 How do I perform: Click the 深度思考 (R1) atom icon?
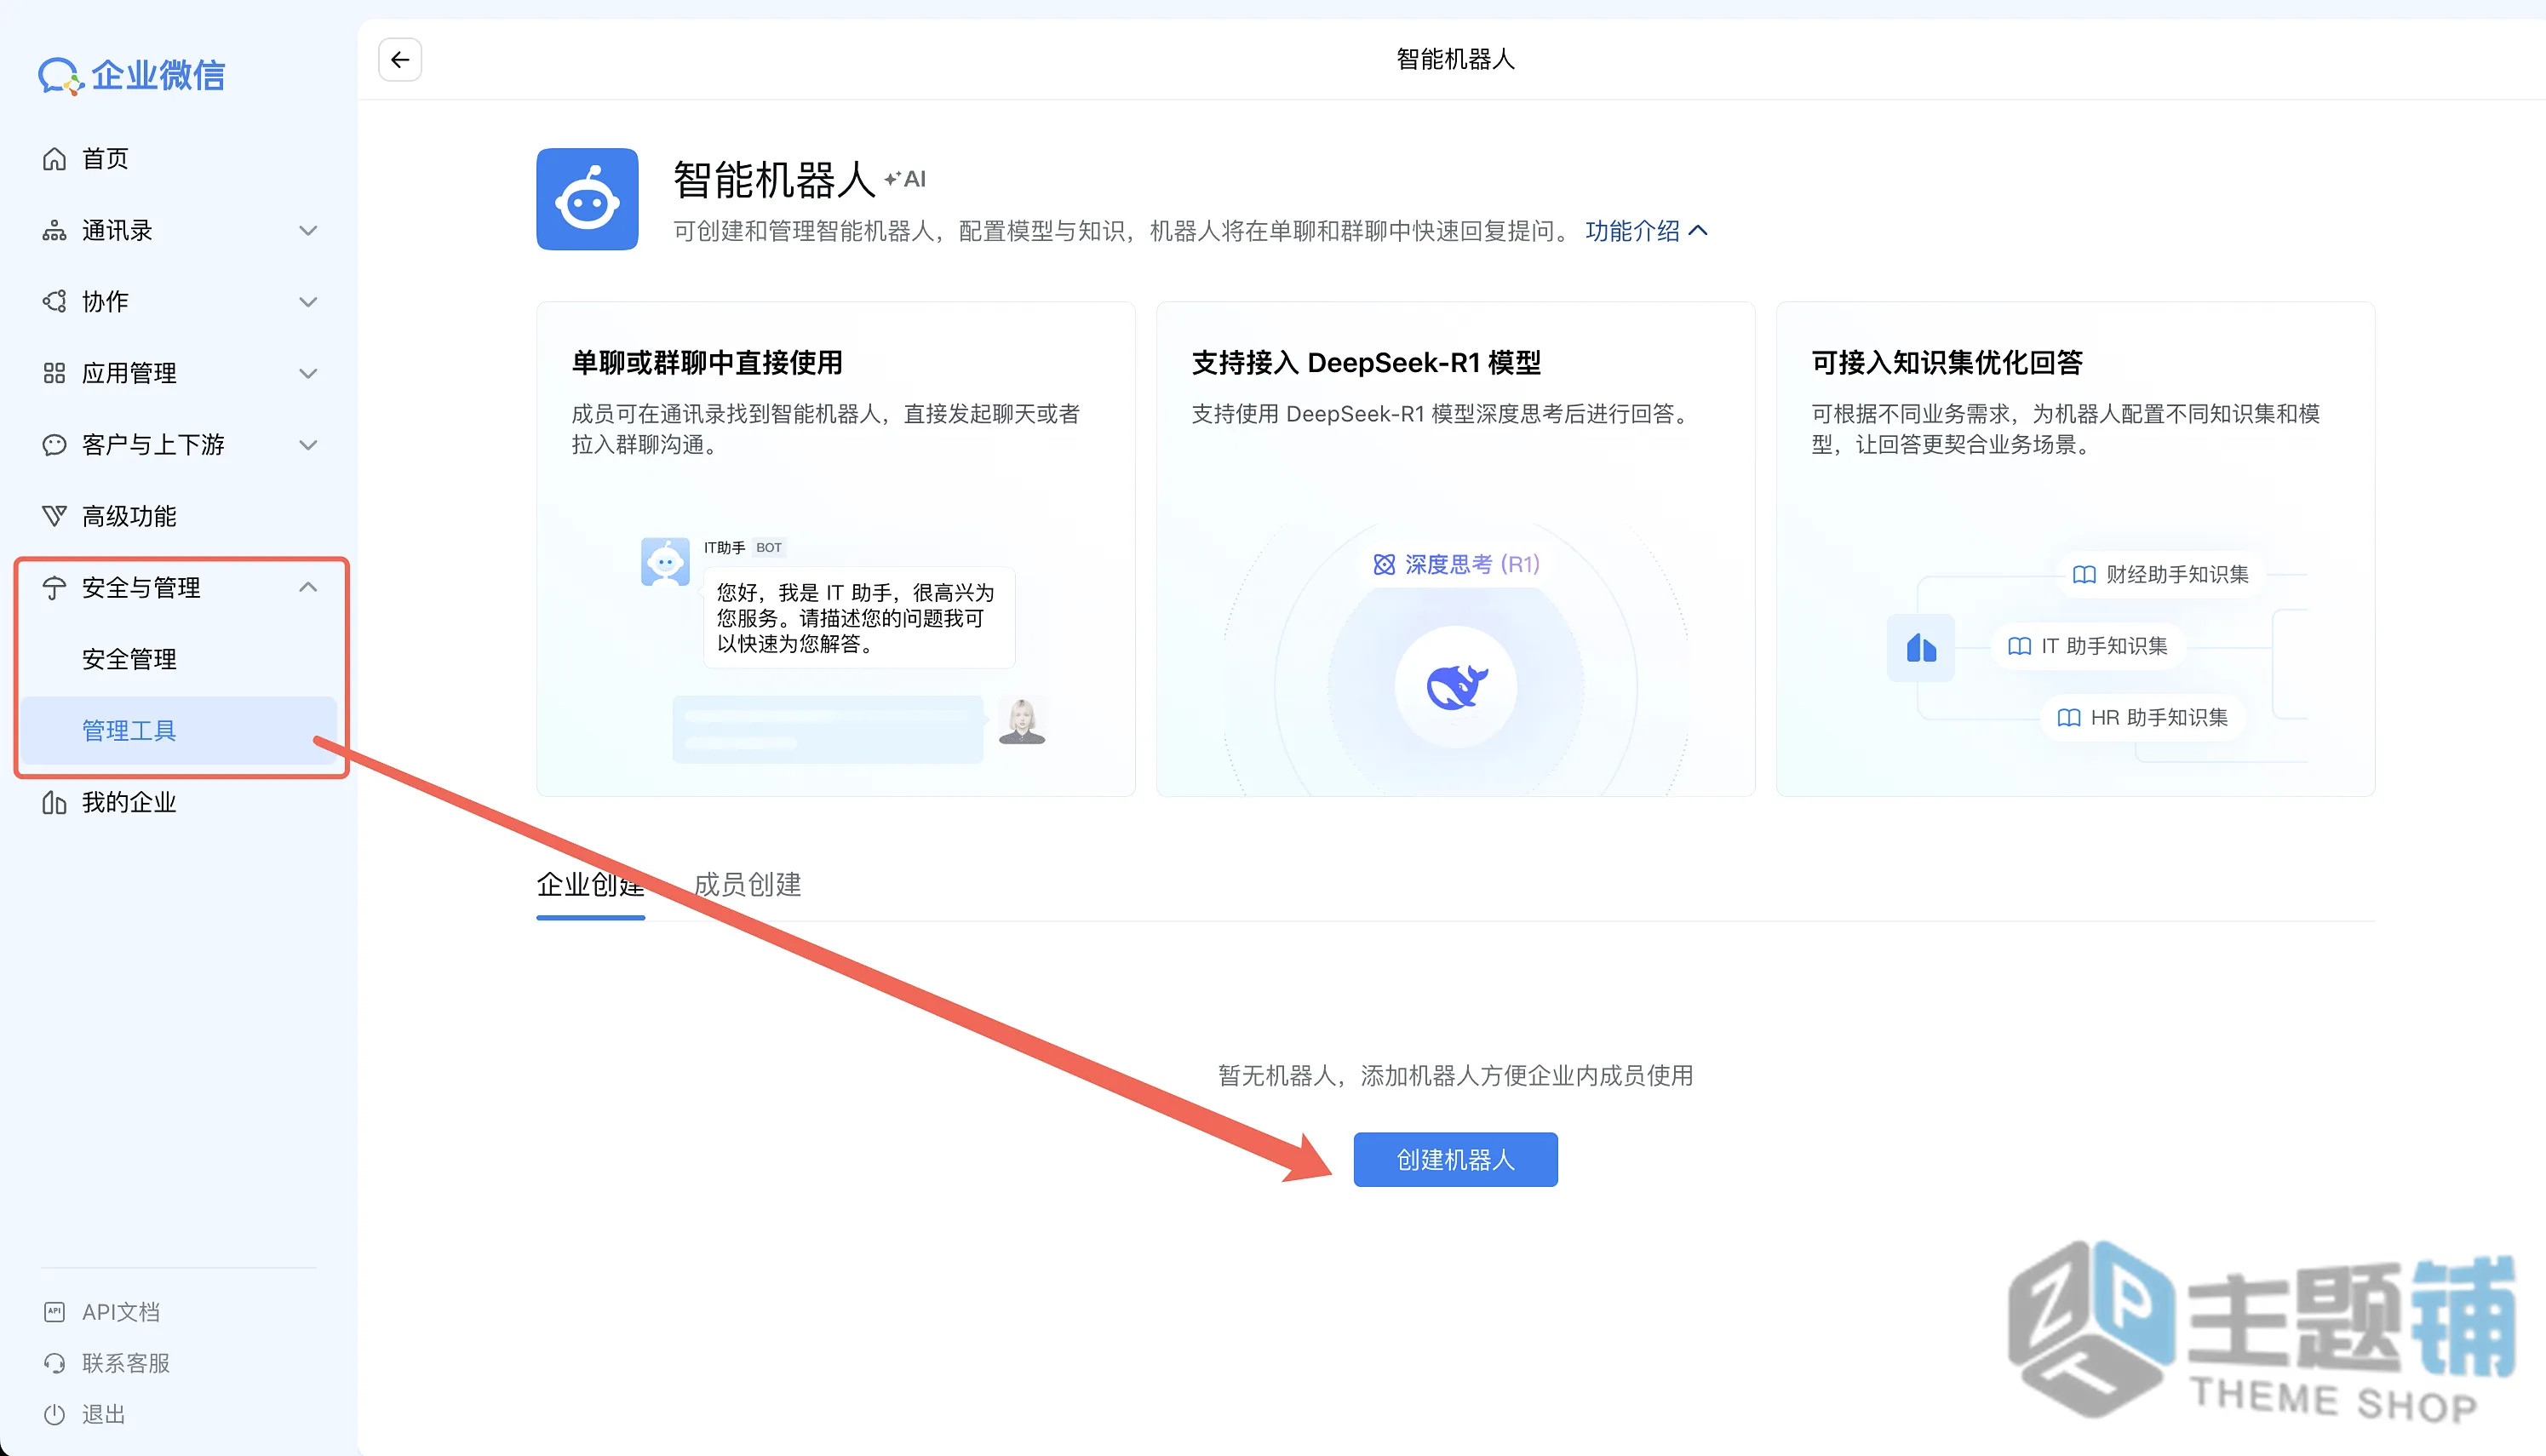pos(1384,565)
